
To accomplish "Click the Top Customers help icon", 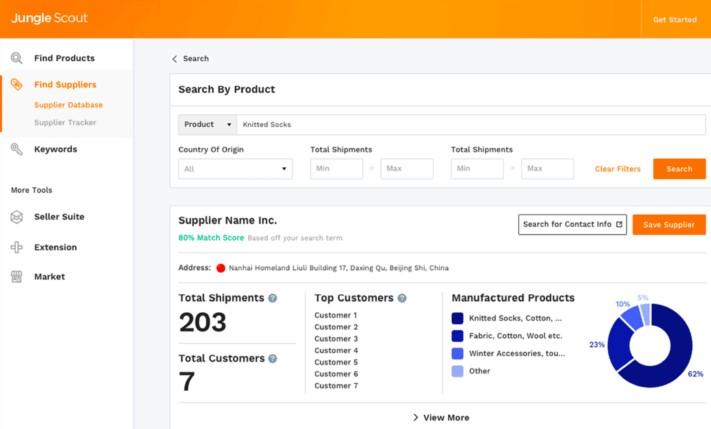I will coord(402,298).
